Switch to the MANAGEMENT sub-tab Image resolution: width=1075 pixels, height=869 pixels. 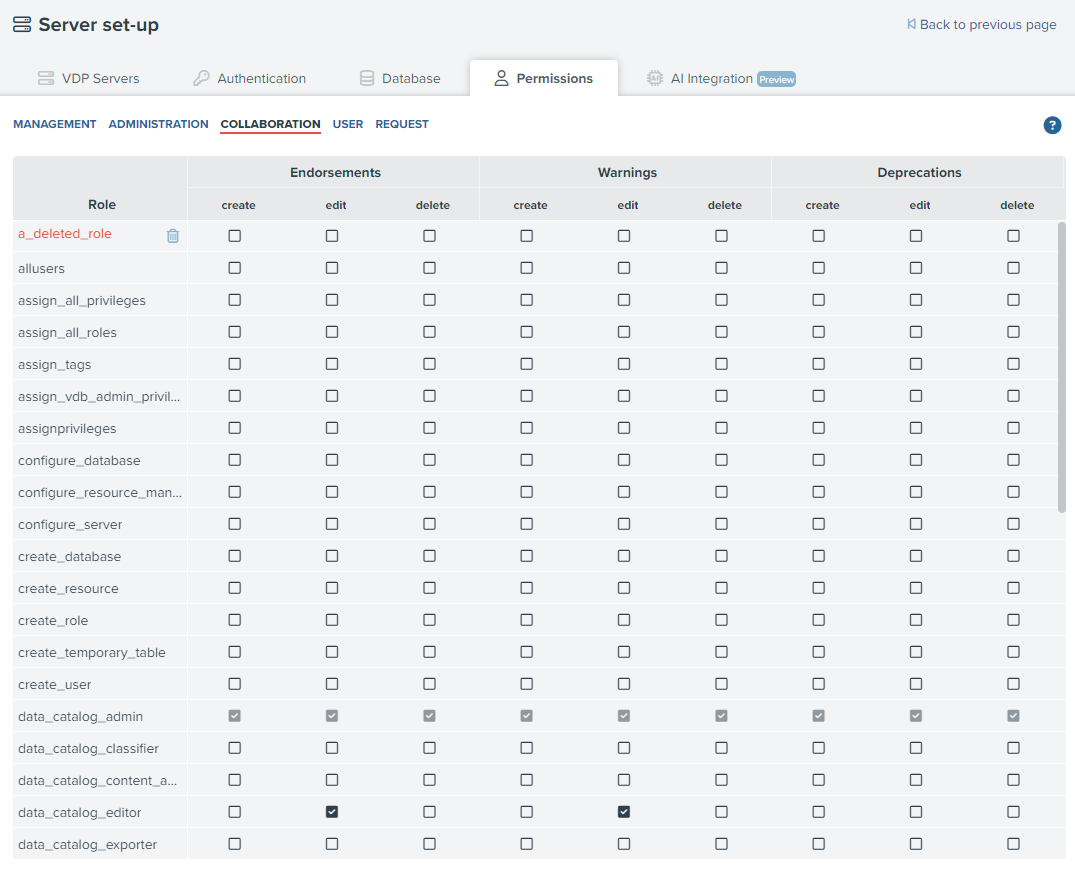coord(55,124)
